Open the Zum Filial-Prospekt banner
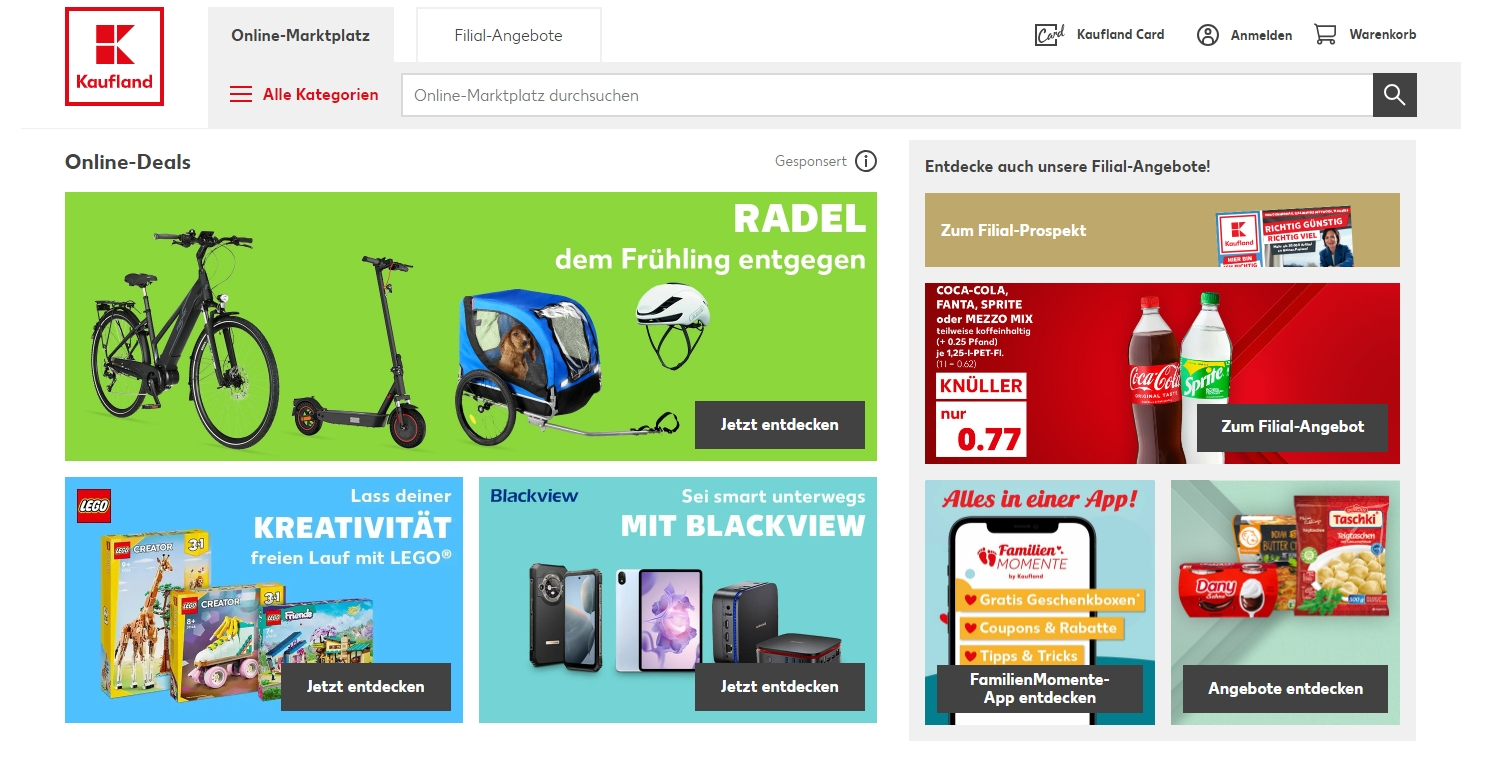The image size is (1485, 757). pyautogui.click(x=1162, y=230)
